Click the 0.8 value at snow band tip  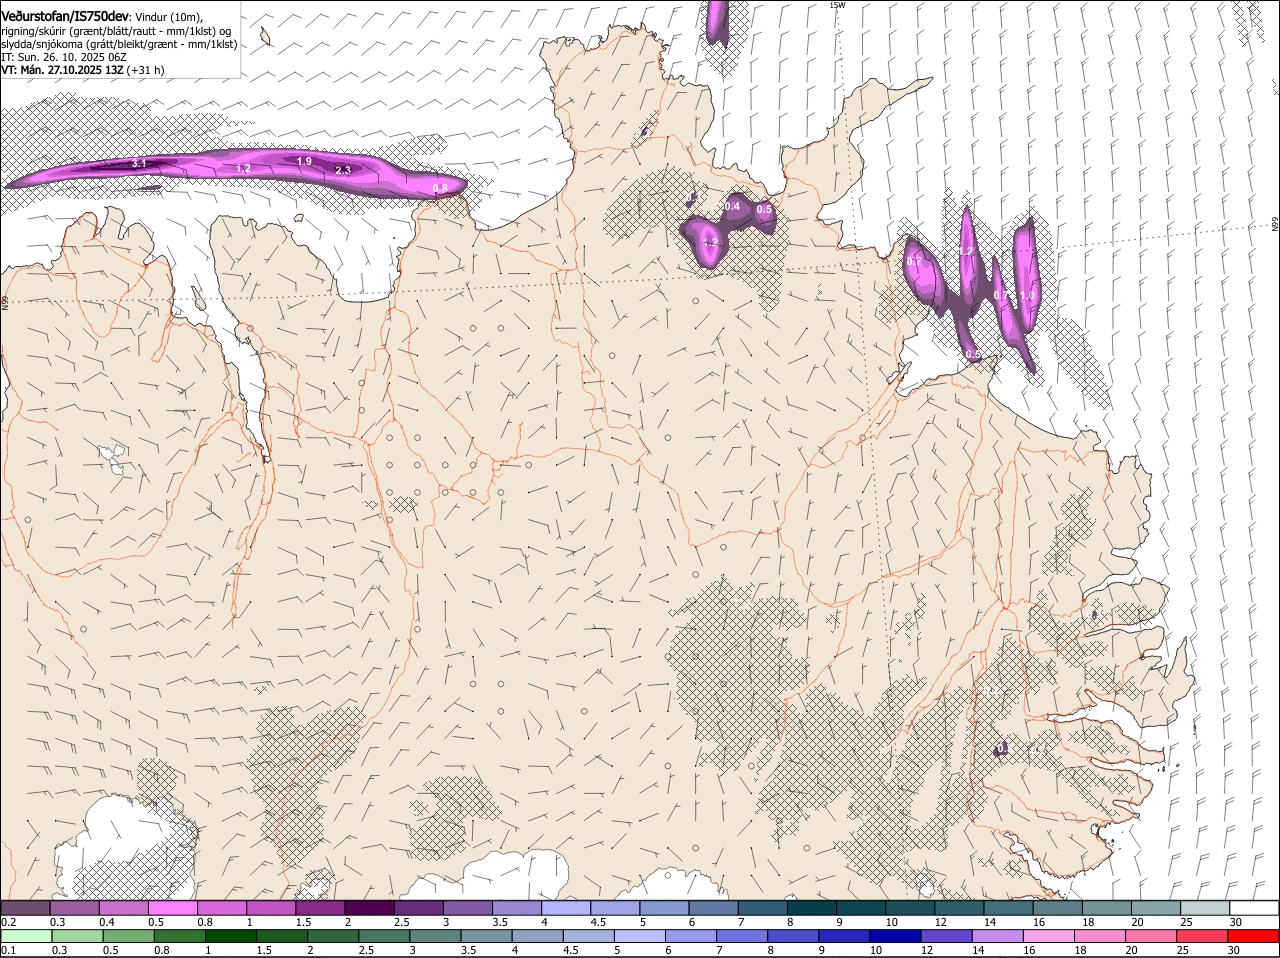440,188
